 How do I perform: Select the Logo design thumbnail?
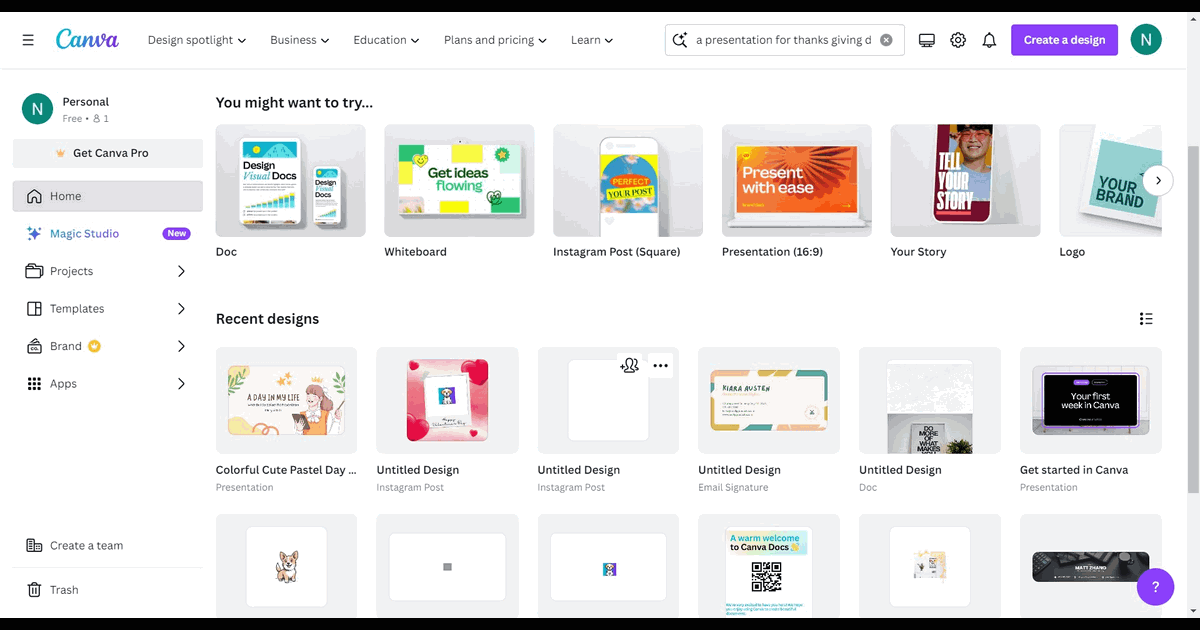tap(1110, 180)
